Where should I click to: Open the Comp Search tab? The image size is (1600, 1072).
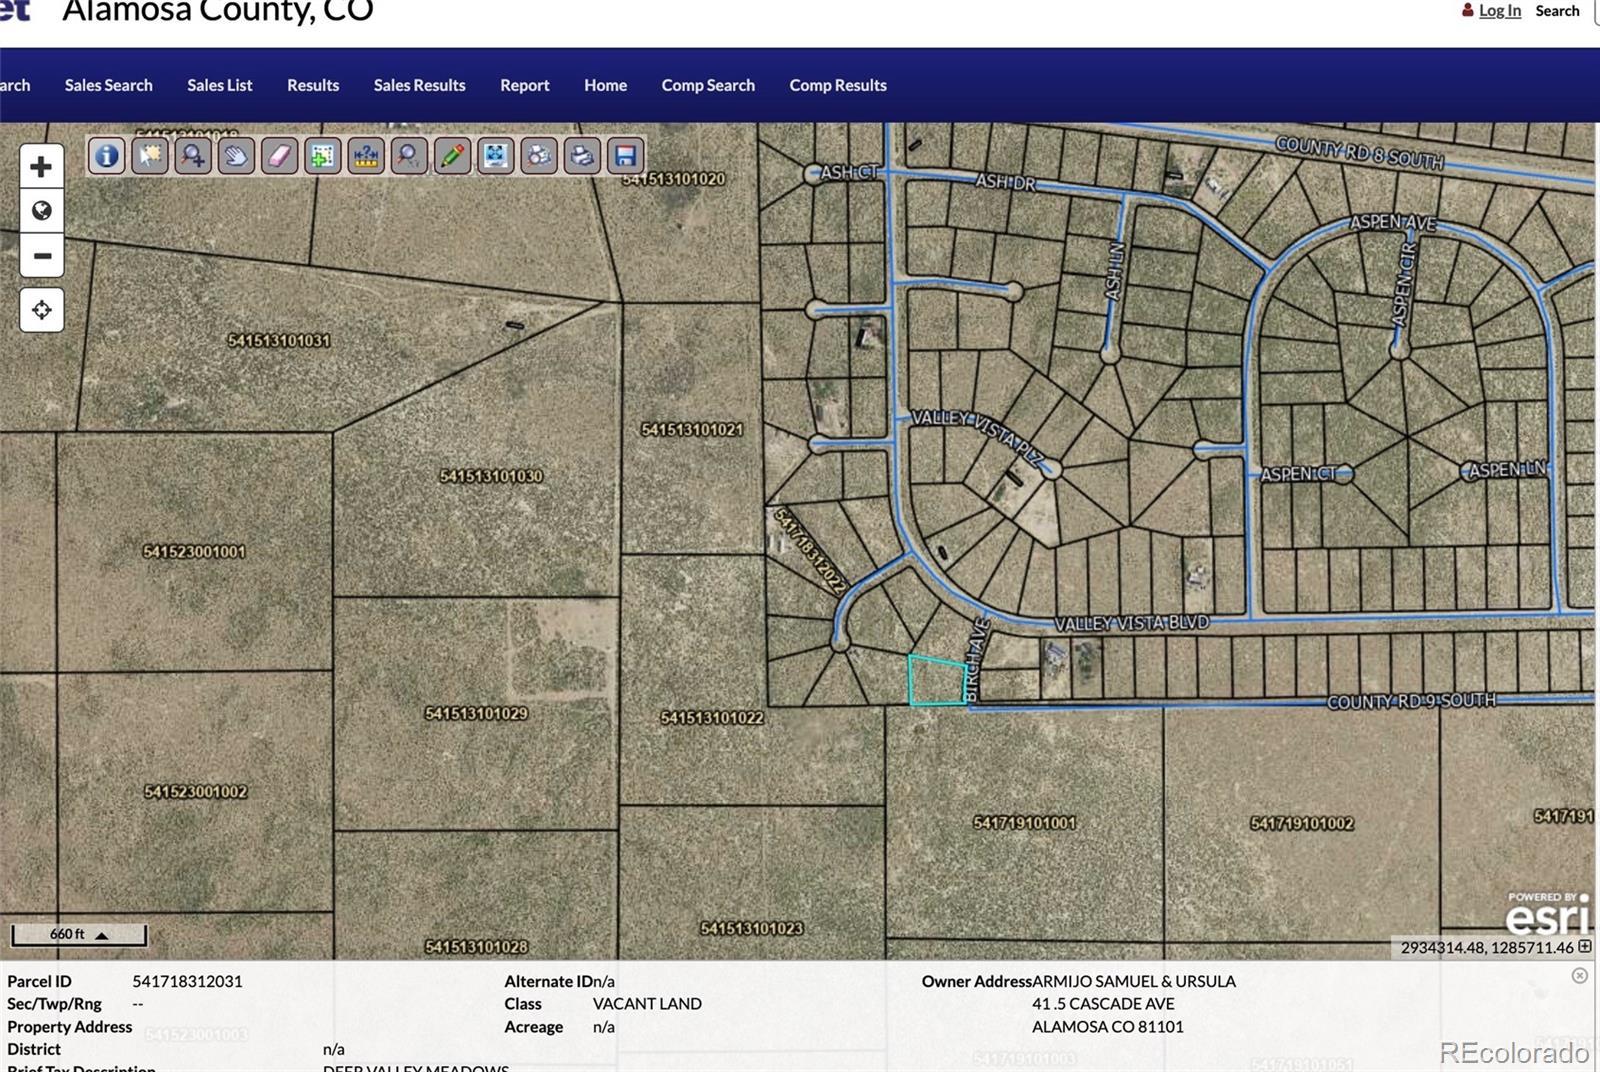pyautogui.click(x=708, y=85)
